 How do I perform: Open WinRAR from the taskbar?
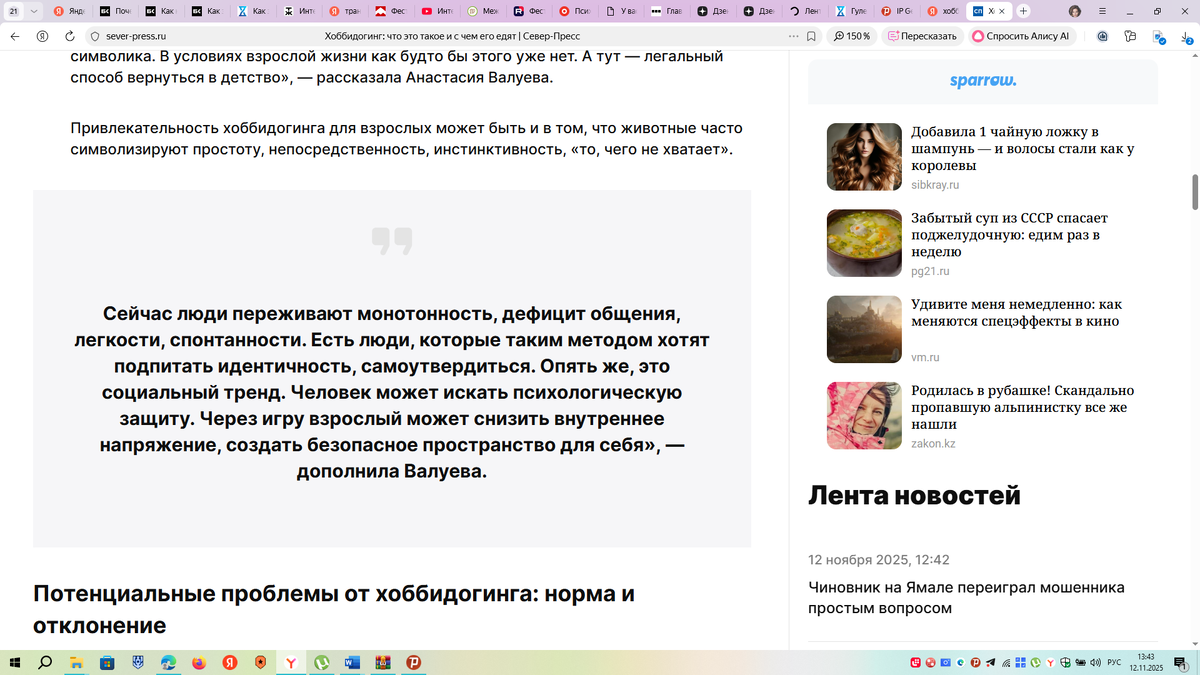tap(383, 662)
